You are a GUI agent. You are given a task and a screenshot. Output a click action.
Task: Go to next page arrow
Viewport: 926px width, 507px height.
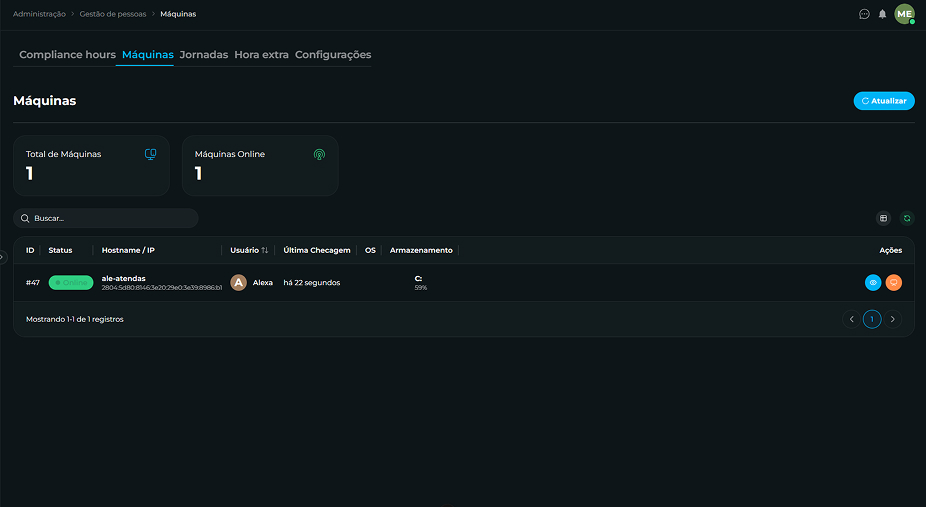(892, 319)
